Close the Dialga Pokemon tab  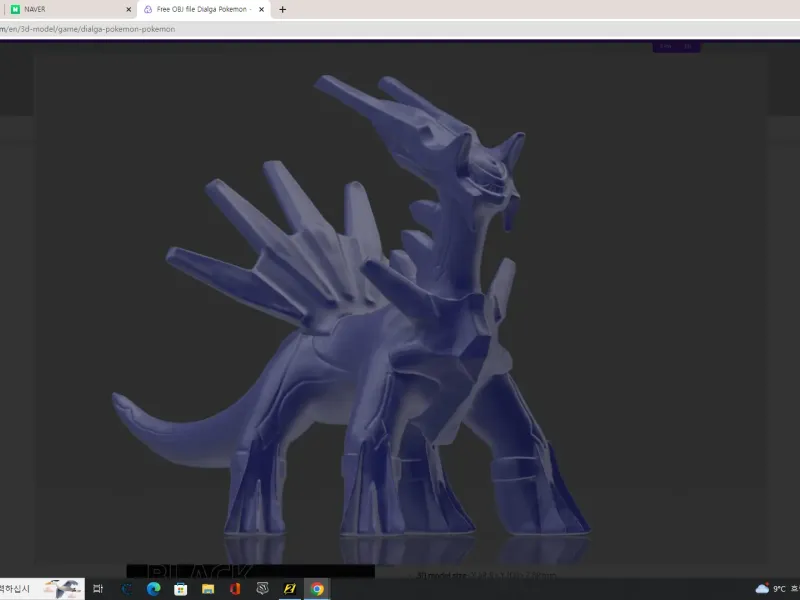pos(261,9)
